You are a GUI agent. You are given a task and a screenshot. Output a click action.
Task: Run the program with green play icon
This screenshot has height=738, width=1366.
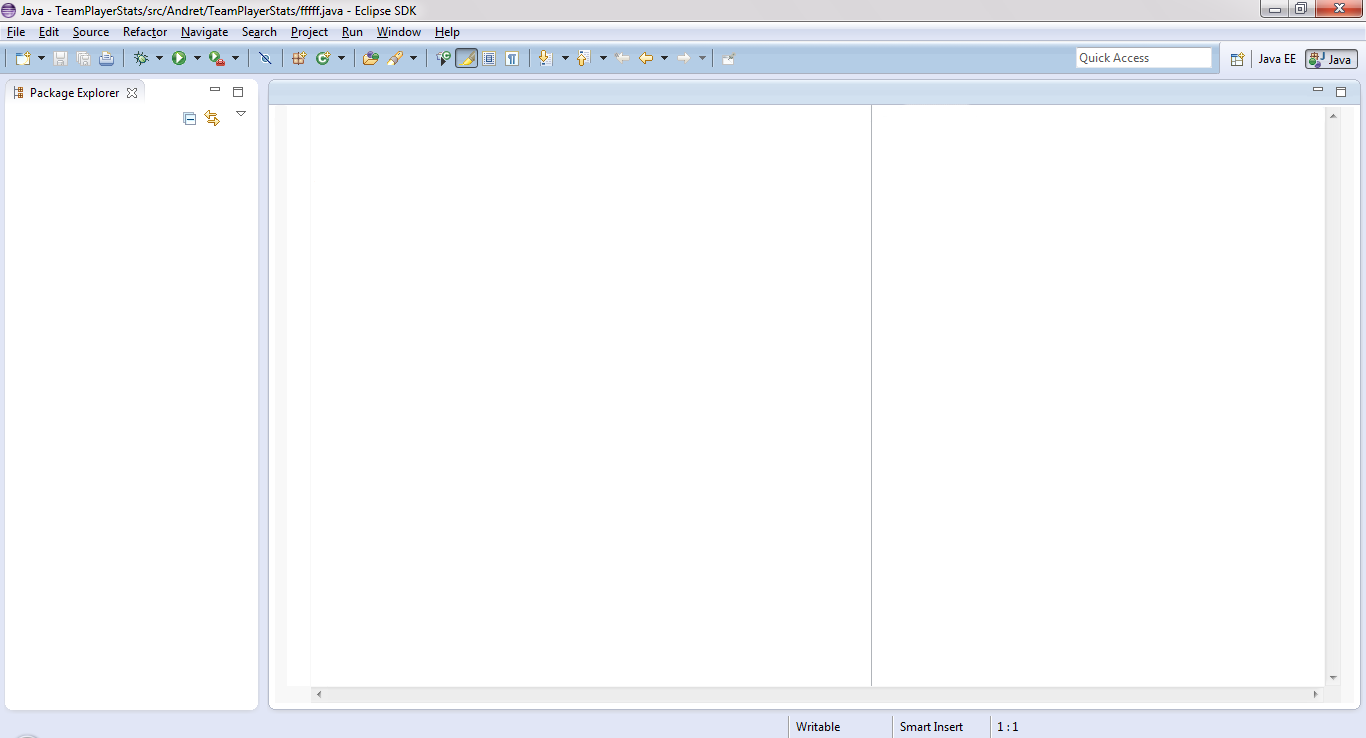click(179, 58)
